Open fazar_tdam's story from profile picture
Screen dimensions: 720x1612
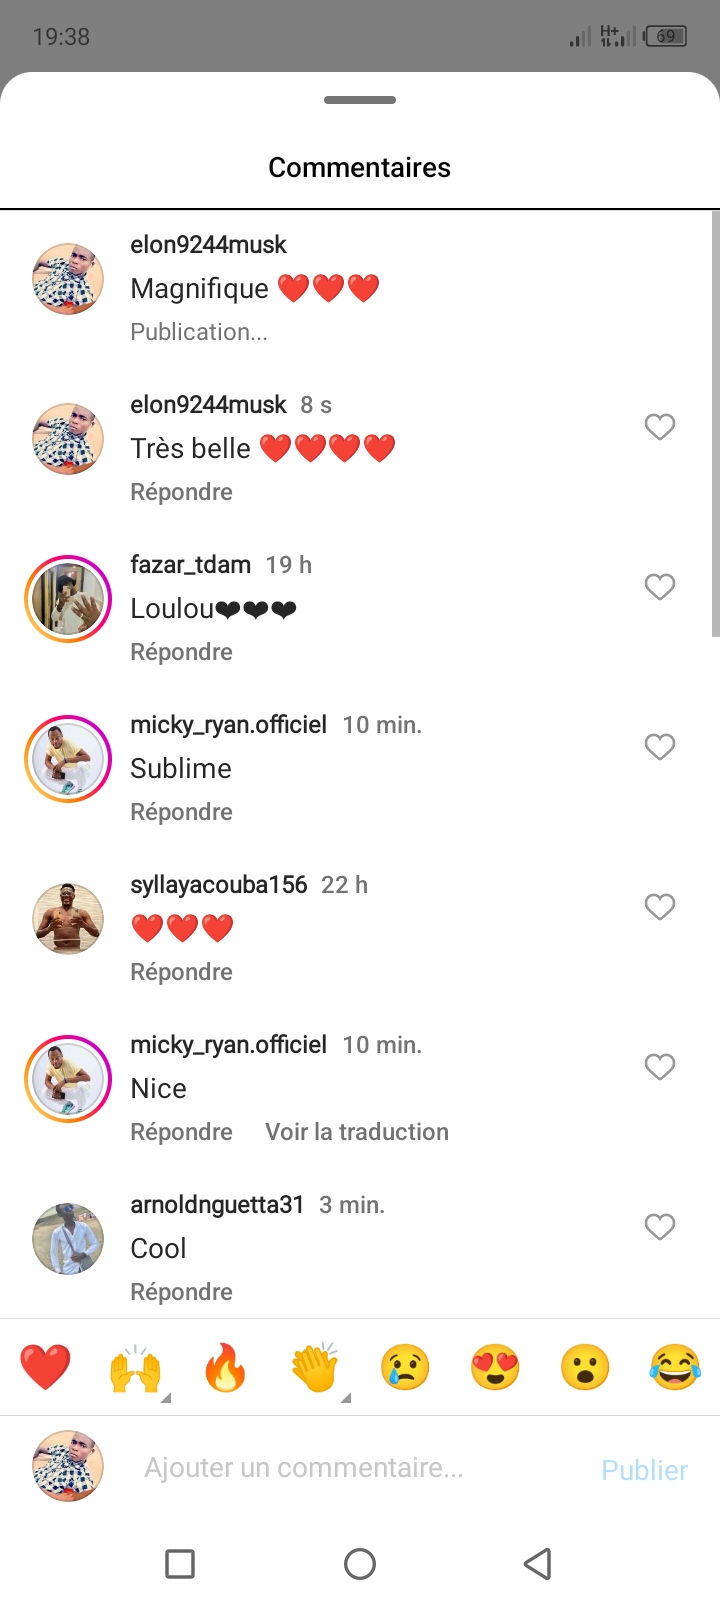click(68, 599)
